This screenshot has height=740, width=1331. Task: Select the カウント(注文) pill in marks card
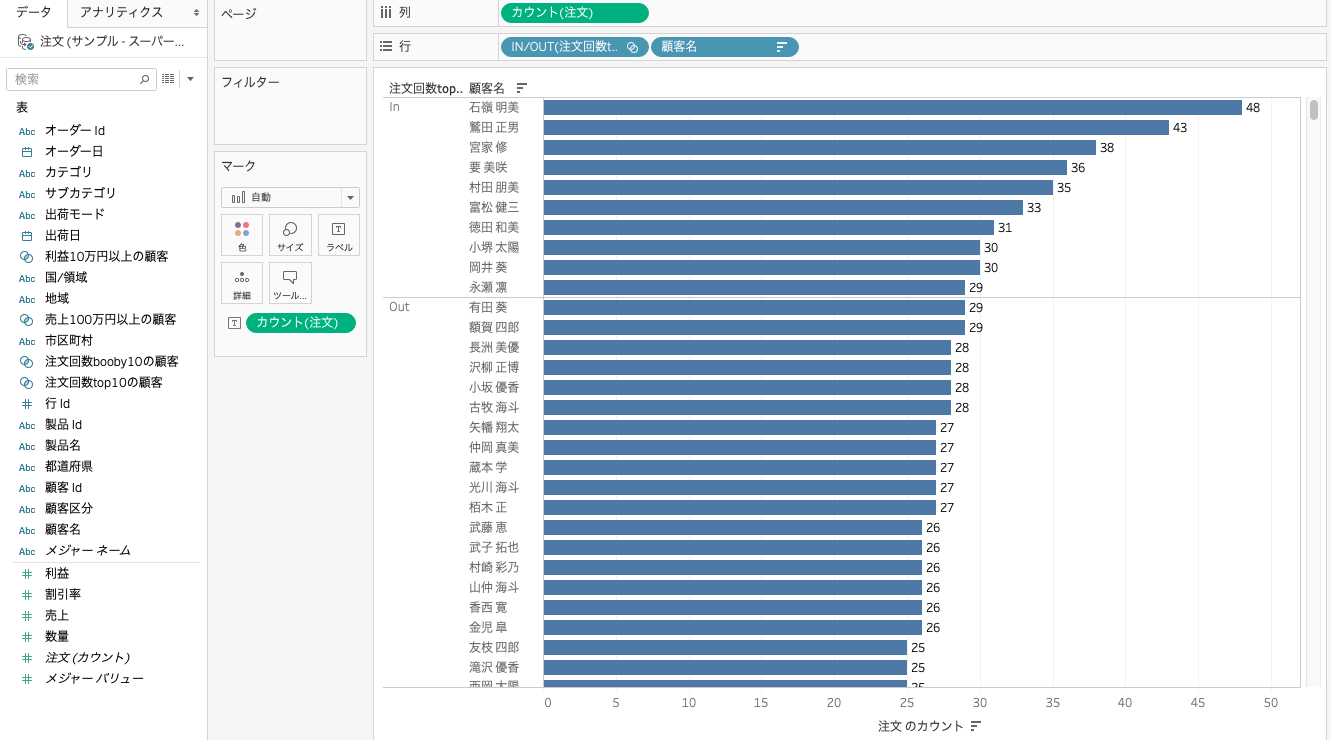coord(300,323)
